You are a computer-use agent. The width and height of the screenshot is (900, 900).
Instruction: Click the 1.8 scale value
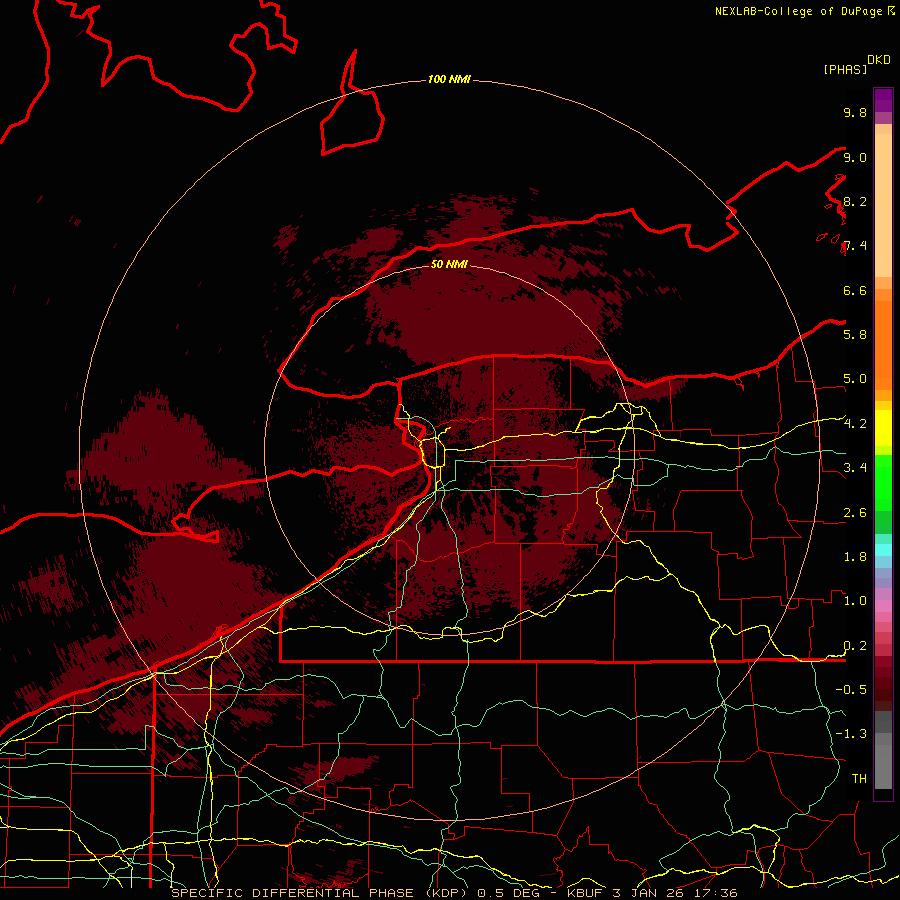pyautogui.click(x=855, y=557)
